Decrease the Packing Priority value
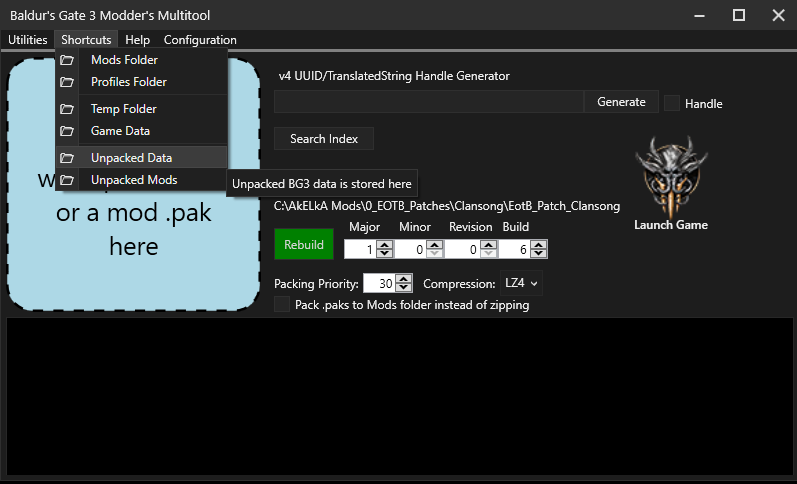The image size is (797, 484). (404, 288)
